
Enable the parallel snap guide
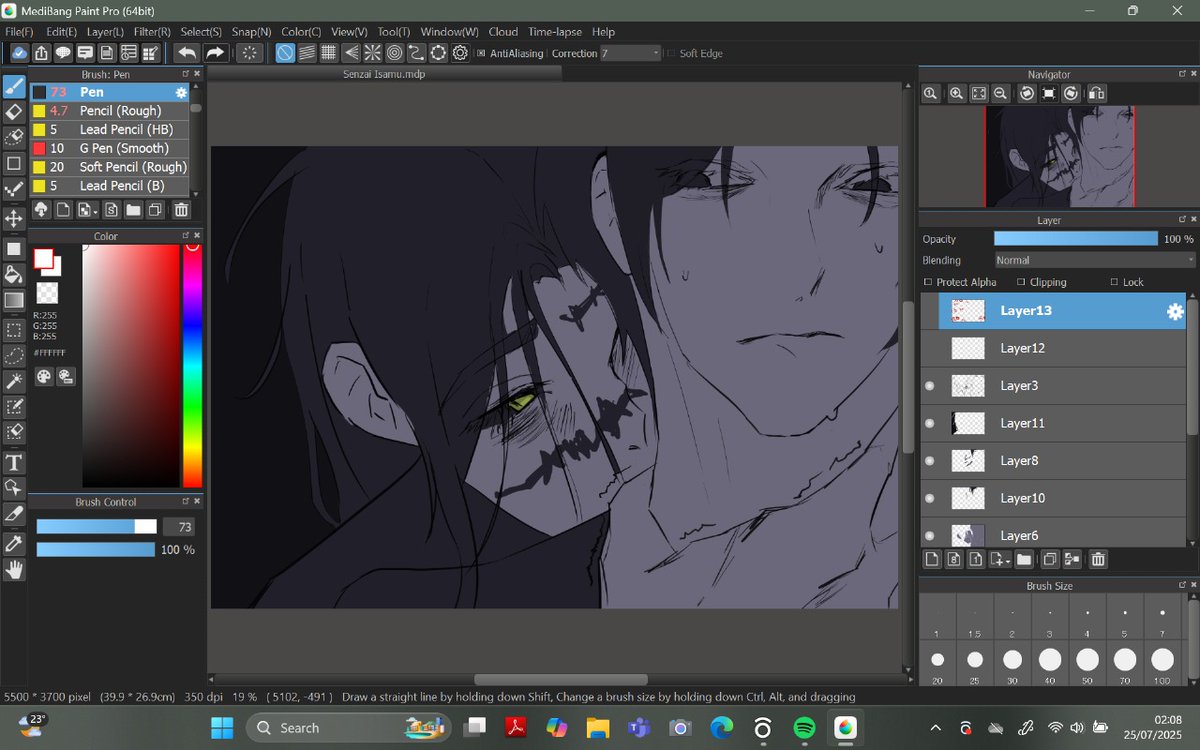pos(307,53)
